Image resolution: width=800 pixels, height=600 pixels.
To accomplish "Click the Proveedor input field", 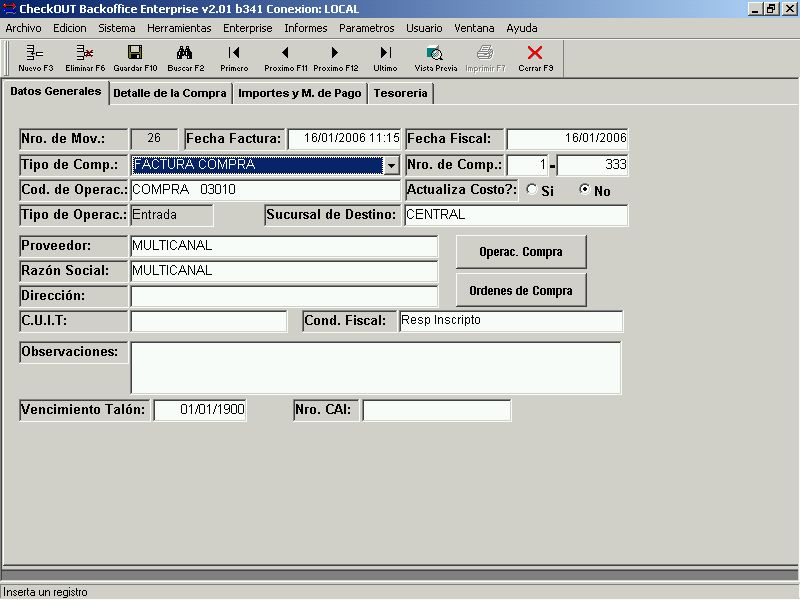I will 284,246.
